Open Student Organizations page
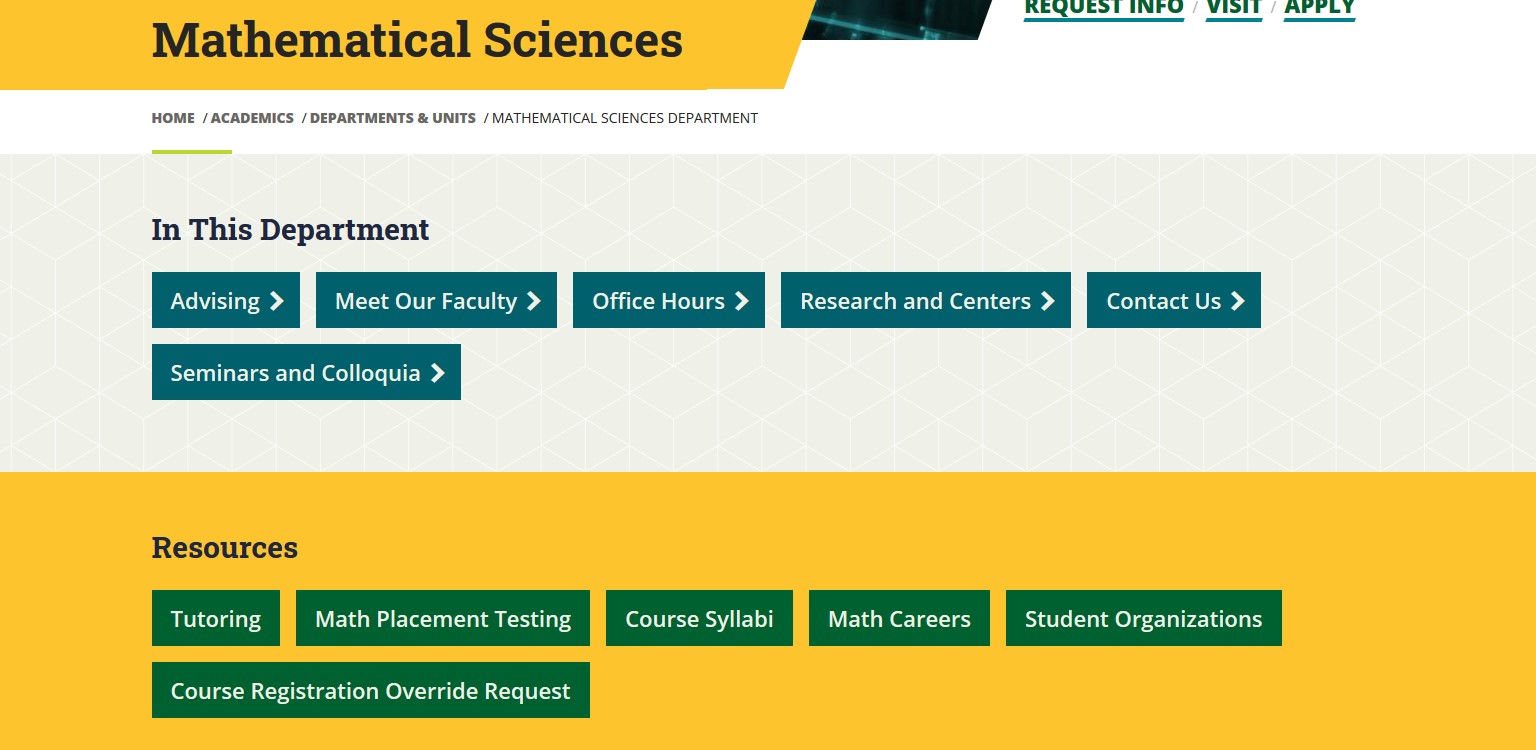Image resolution: width=1536 pixels, height=750 pixels. [1143, 619]
